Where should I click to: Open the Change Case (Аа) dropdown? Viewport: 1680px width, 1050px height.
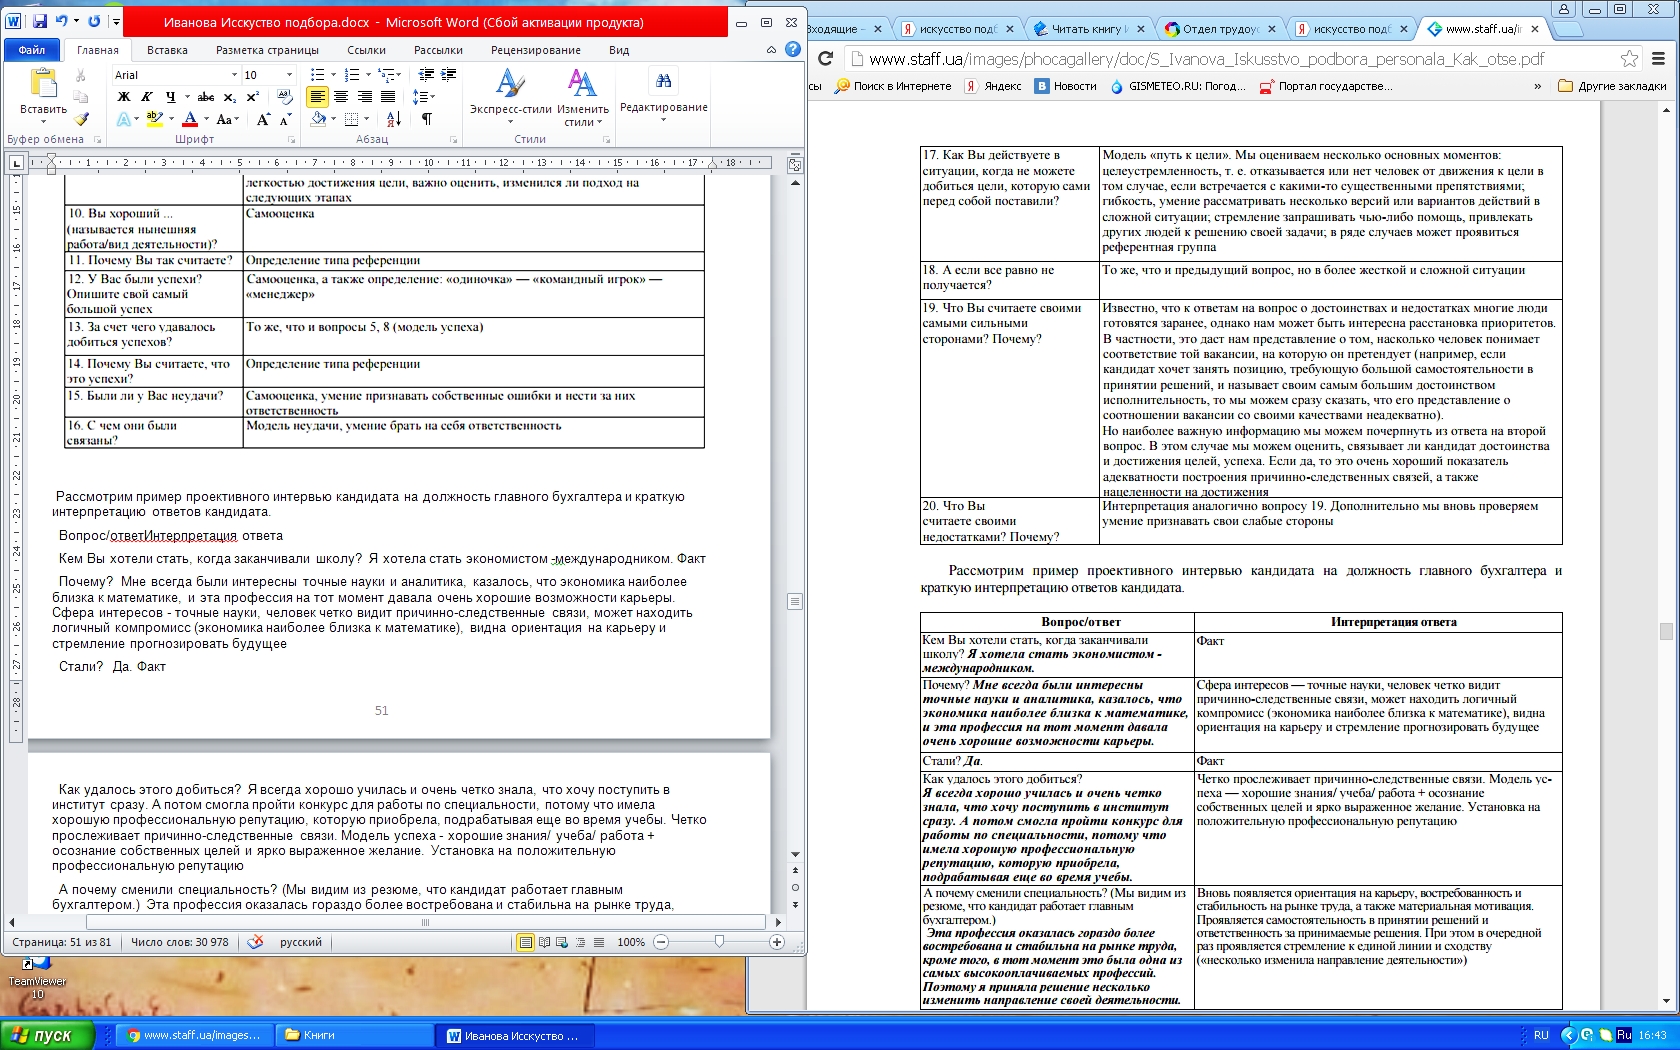point(228,119)
